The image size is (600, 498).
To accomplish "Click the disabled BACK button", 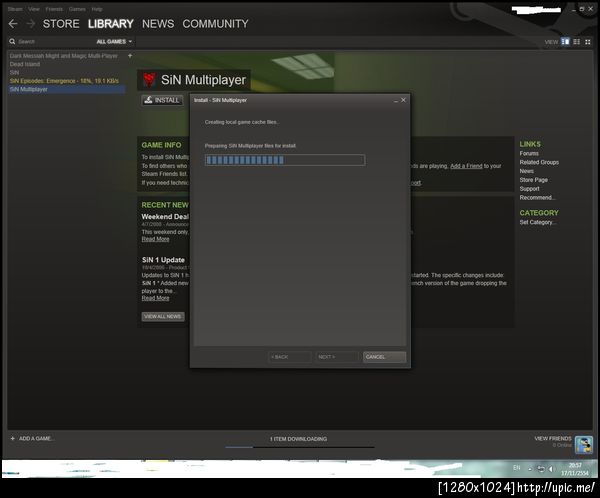I will [x=290, y=357].
